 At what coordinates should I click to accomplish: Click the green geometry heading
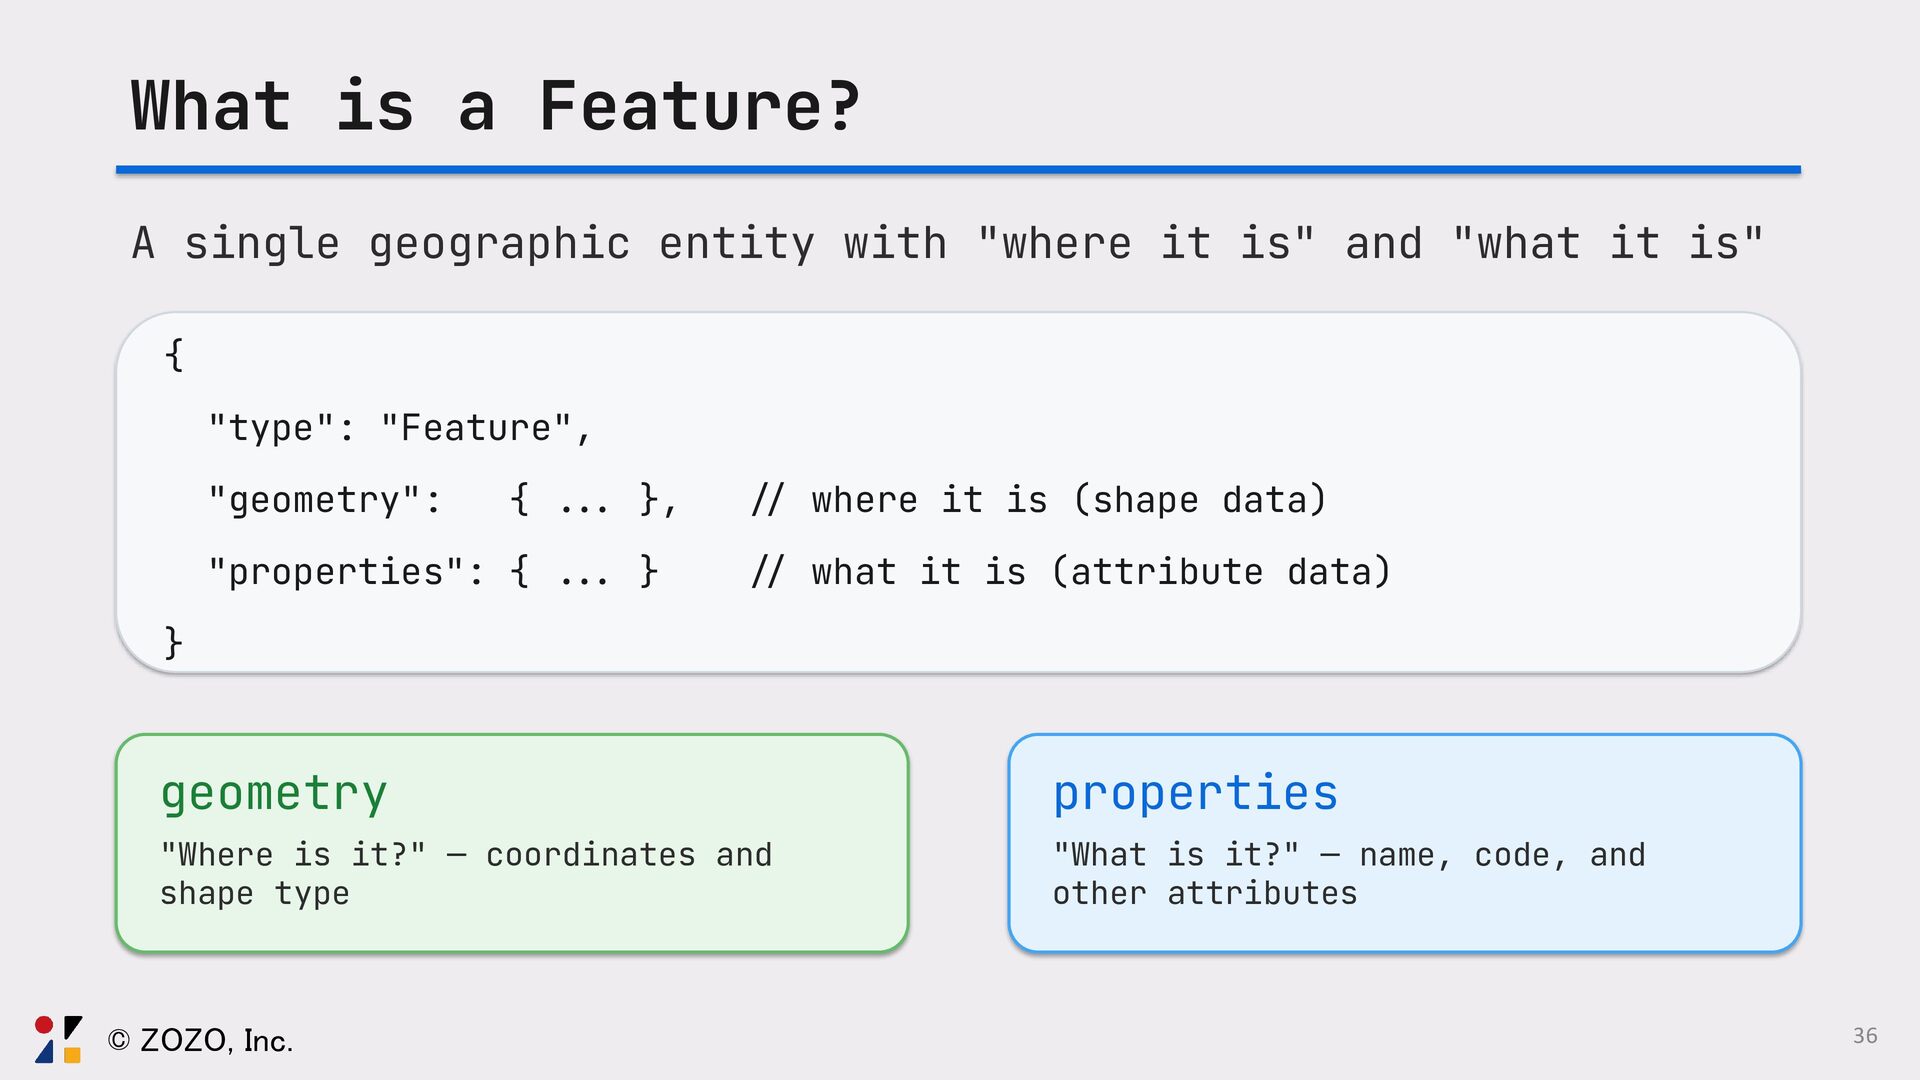point(273,794)
